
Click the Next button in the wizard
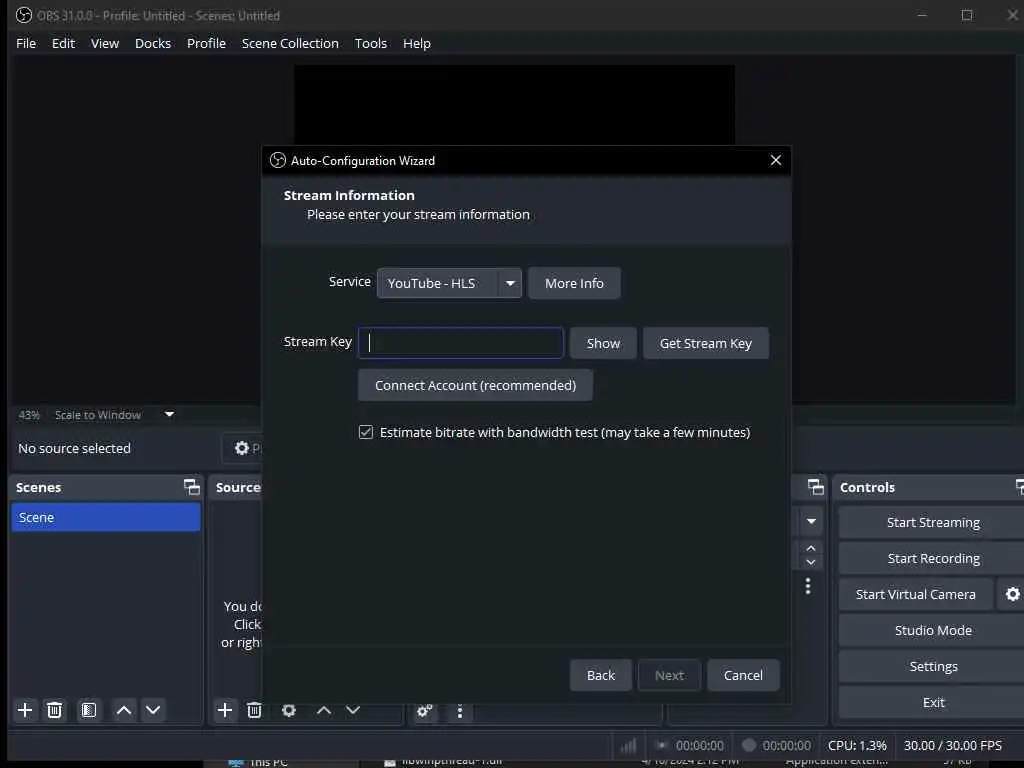point(669,675)
